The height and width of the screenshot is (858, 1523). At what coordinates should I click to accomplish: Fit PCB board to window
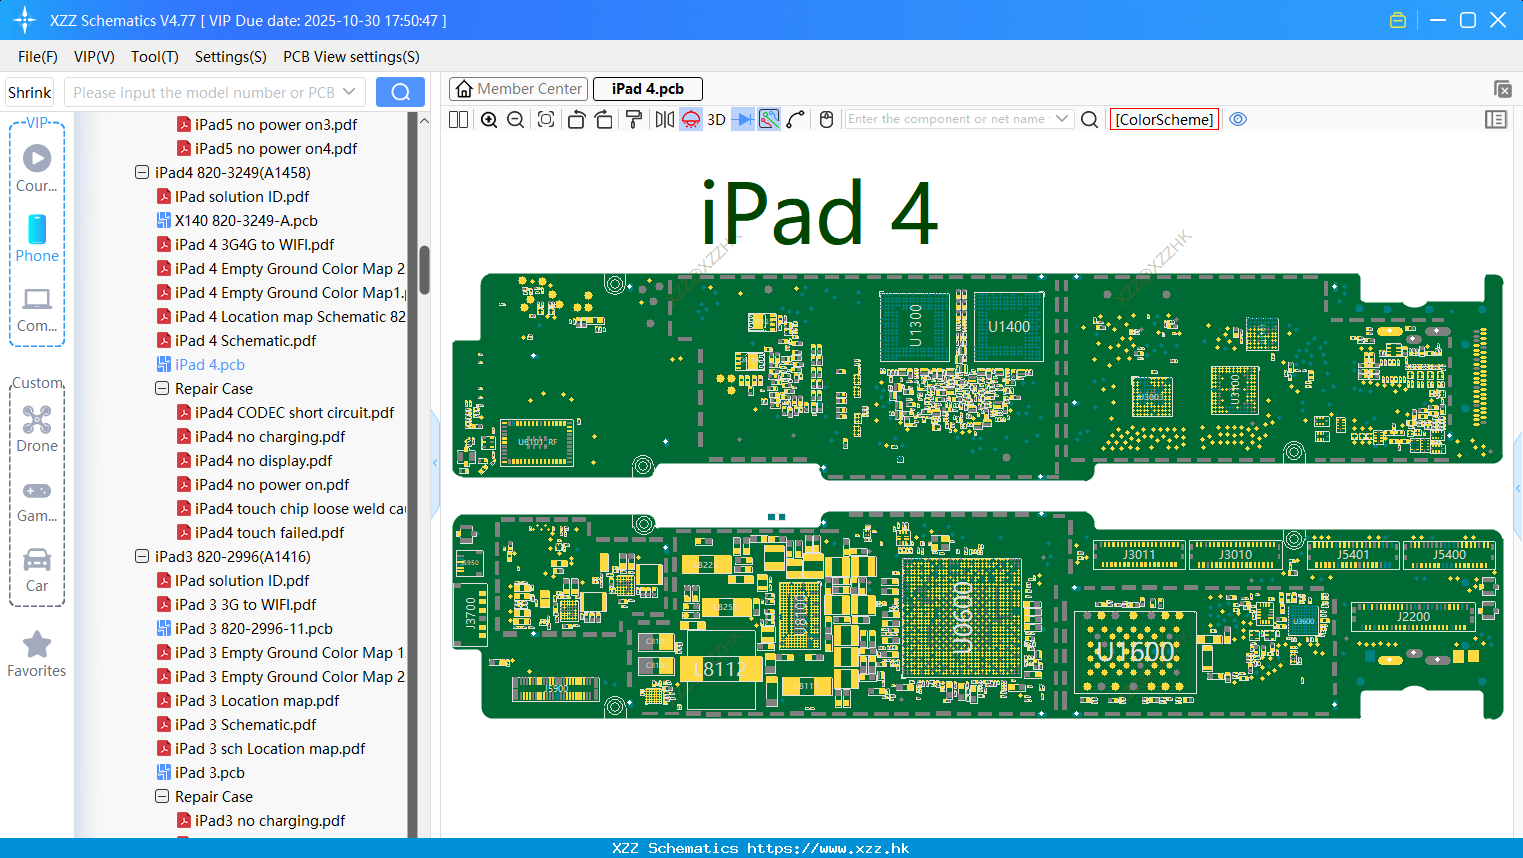[546, 119]
